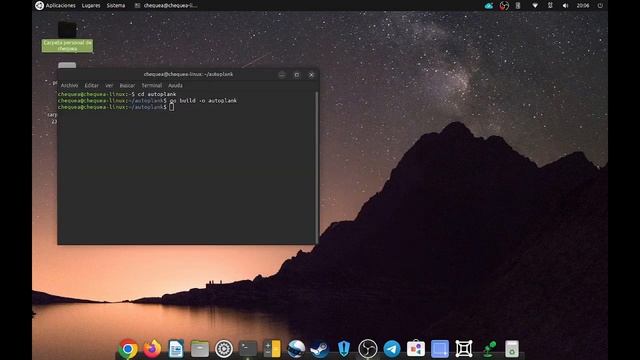Screen dimensions: 640x360
Task: Open the terminal's Ayuda menu
Action: pos(175,85)
